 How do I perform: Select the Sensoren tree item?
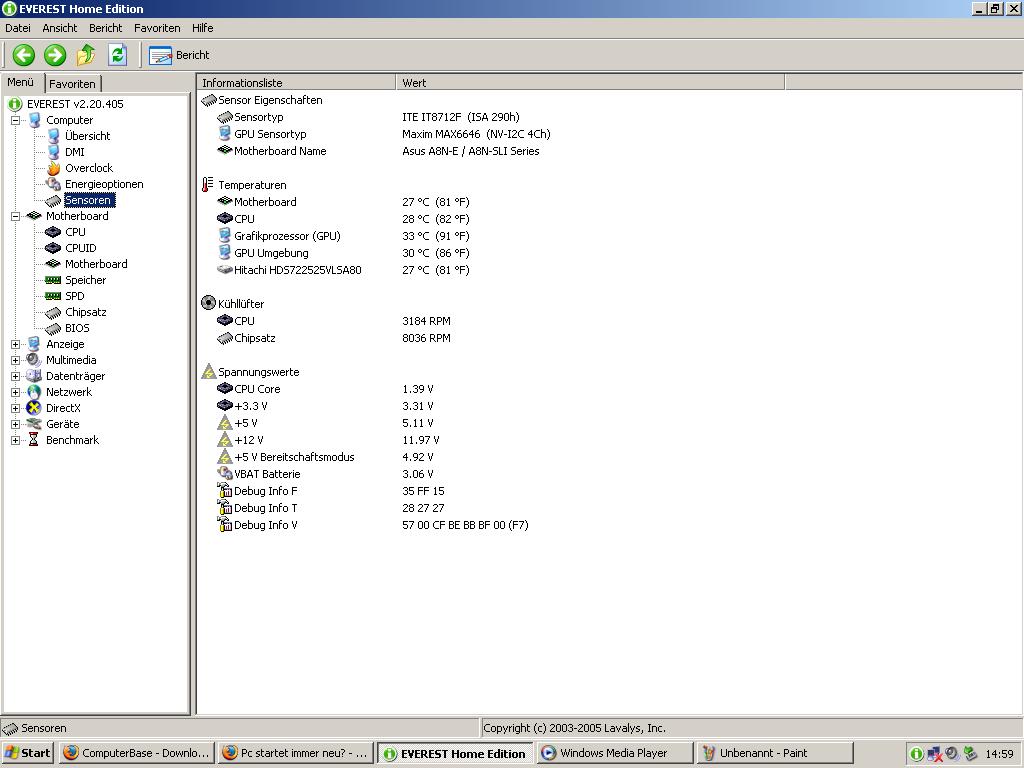89,200
